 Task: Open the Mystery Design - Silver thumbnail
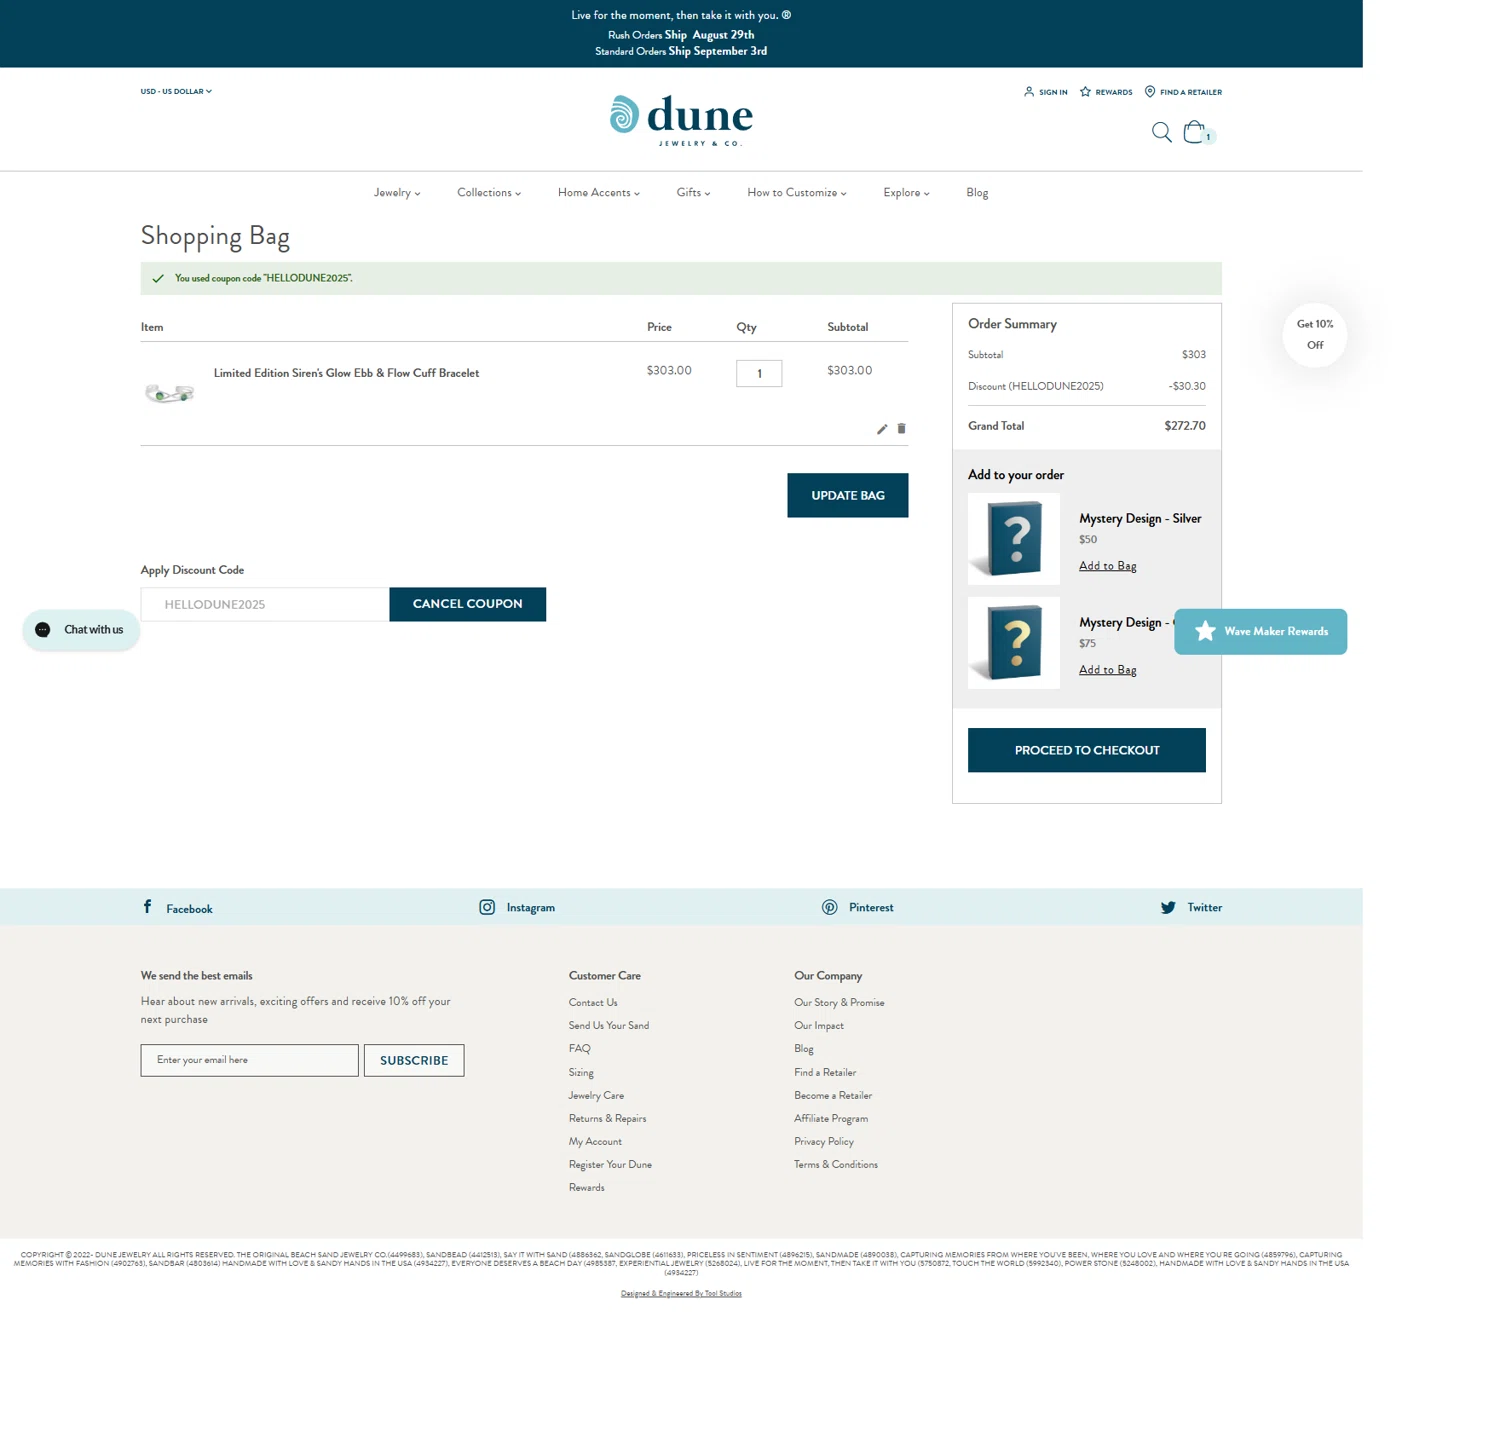click(1013, 539)
